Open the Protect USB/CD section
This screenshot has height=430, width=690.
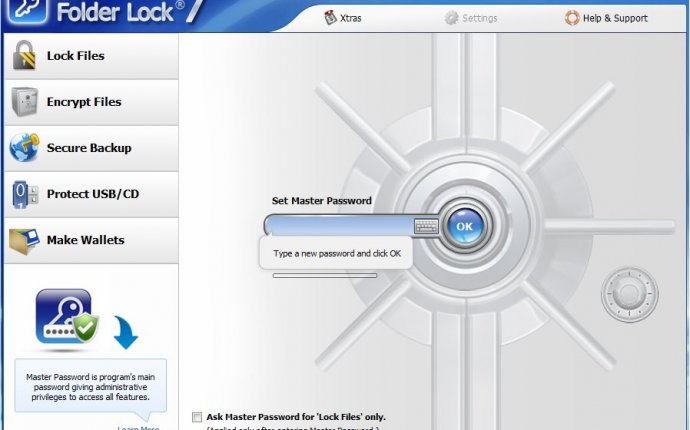click(92, 194)
